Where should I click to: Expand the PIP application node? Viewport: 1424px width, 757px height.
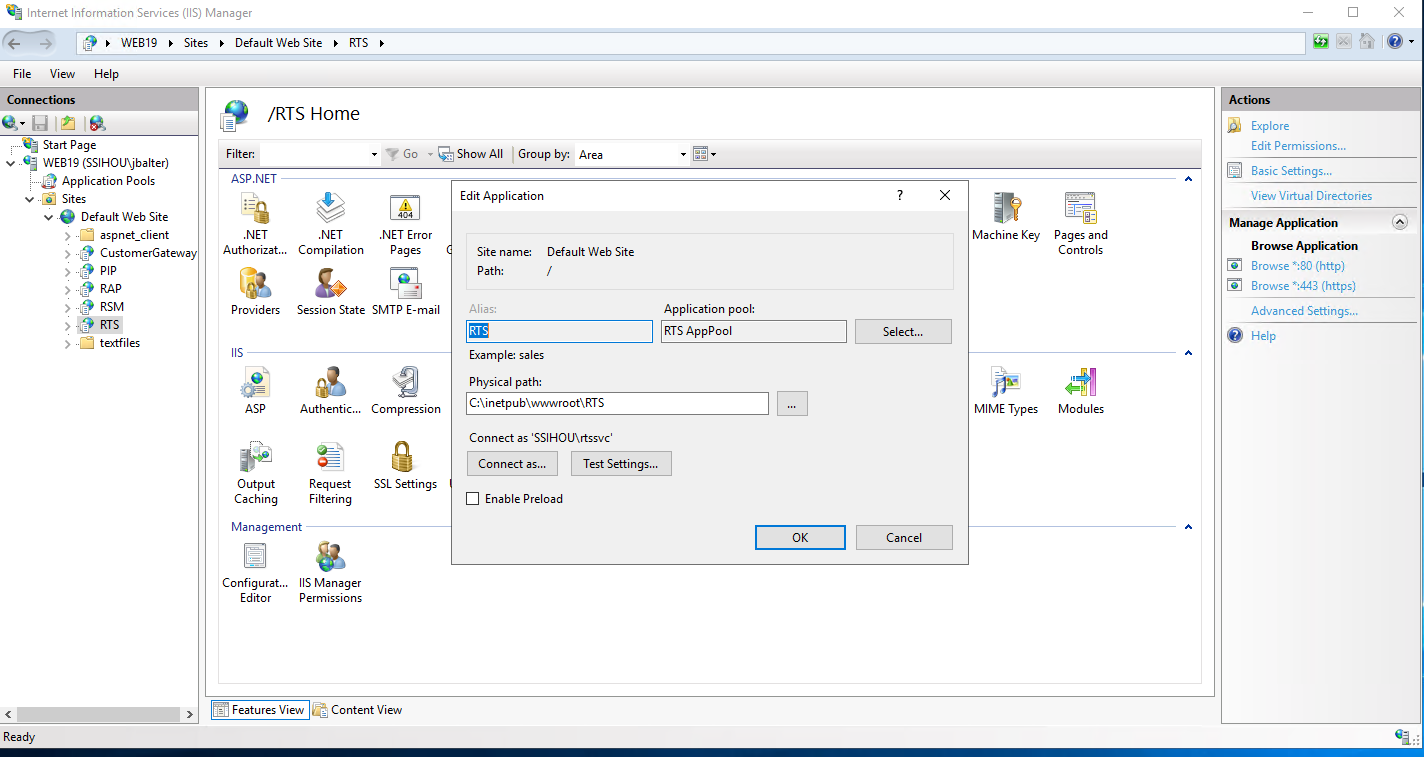point(68,271)
